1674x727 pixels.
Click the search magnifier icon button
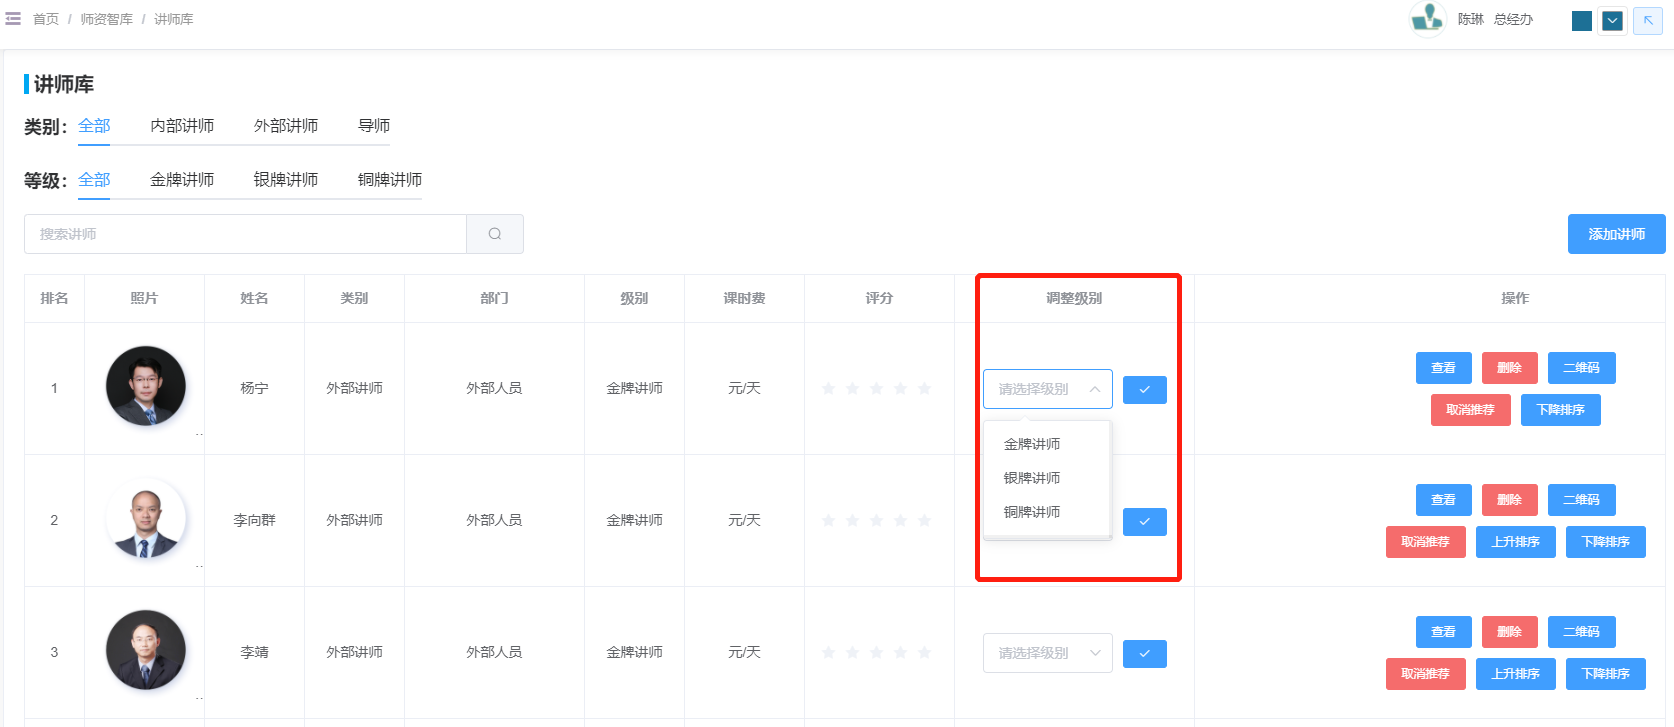495,234
